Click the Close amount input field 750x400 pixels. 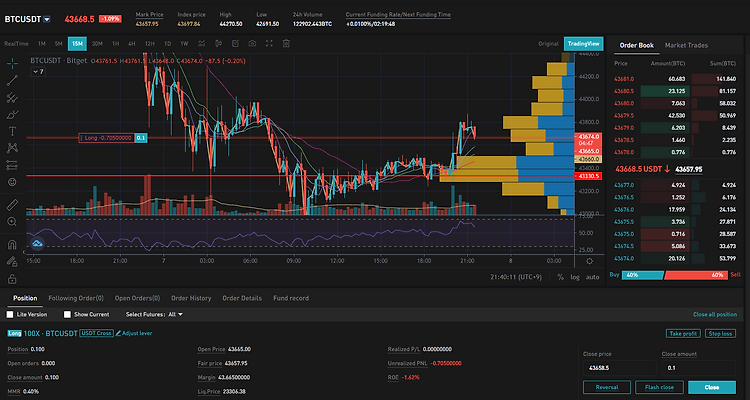698,368
